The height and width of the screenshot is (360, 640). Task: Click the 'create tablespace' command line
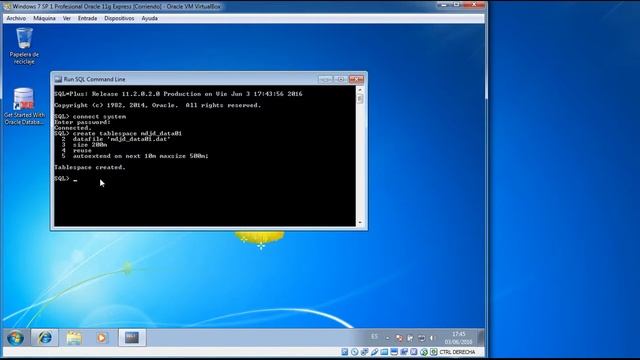pyautogui.click(x=118, y=133)
